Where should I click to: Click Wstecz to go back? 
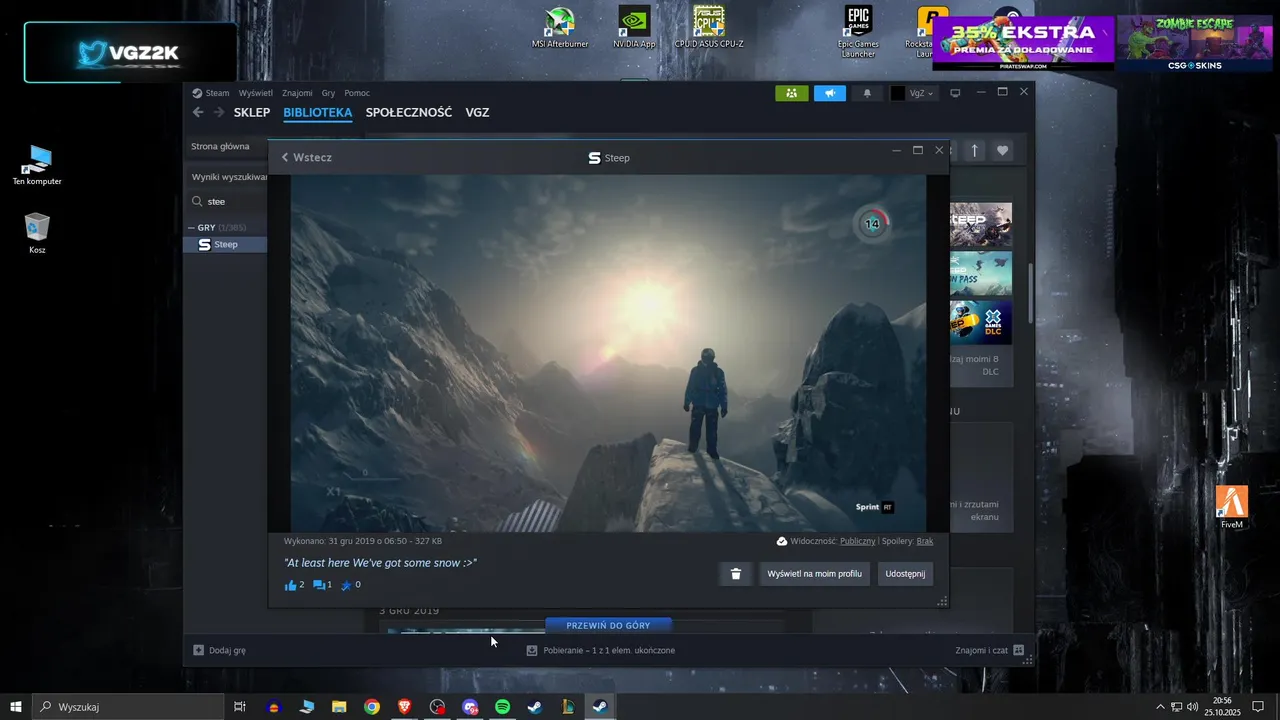[306, 158]
